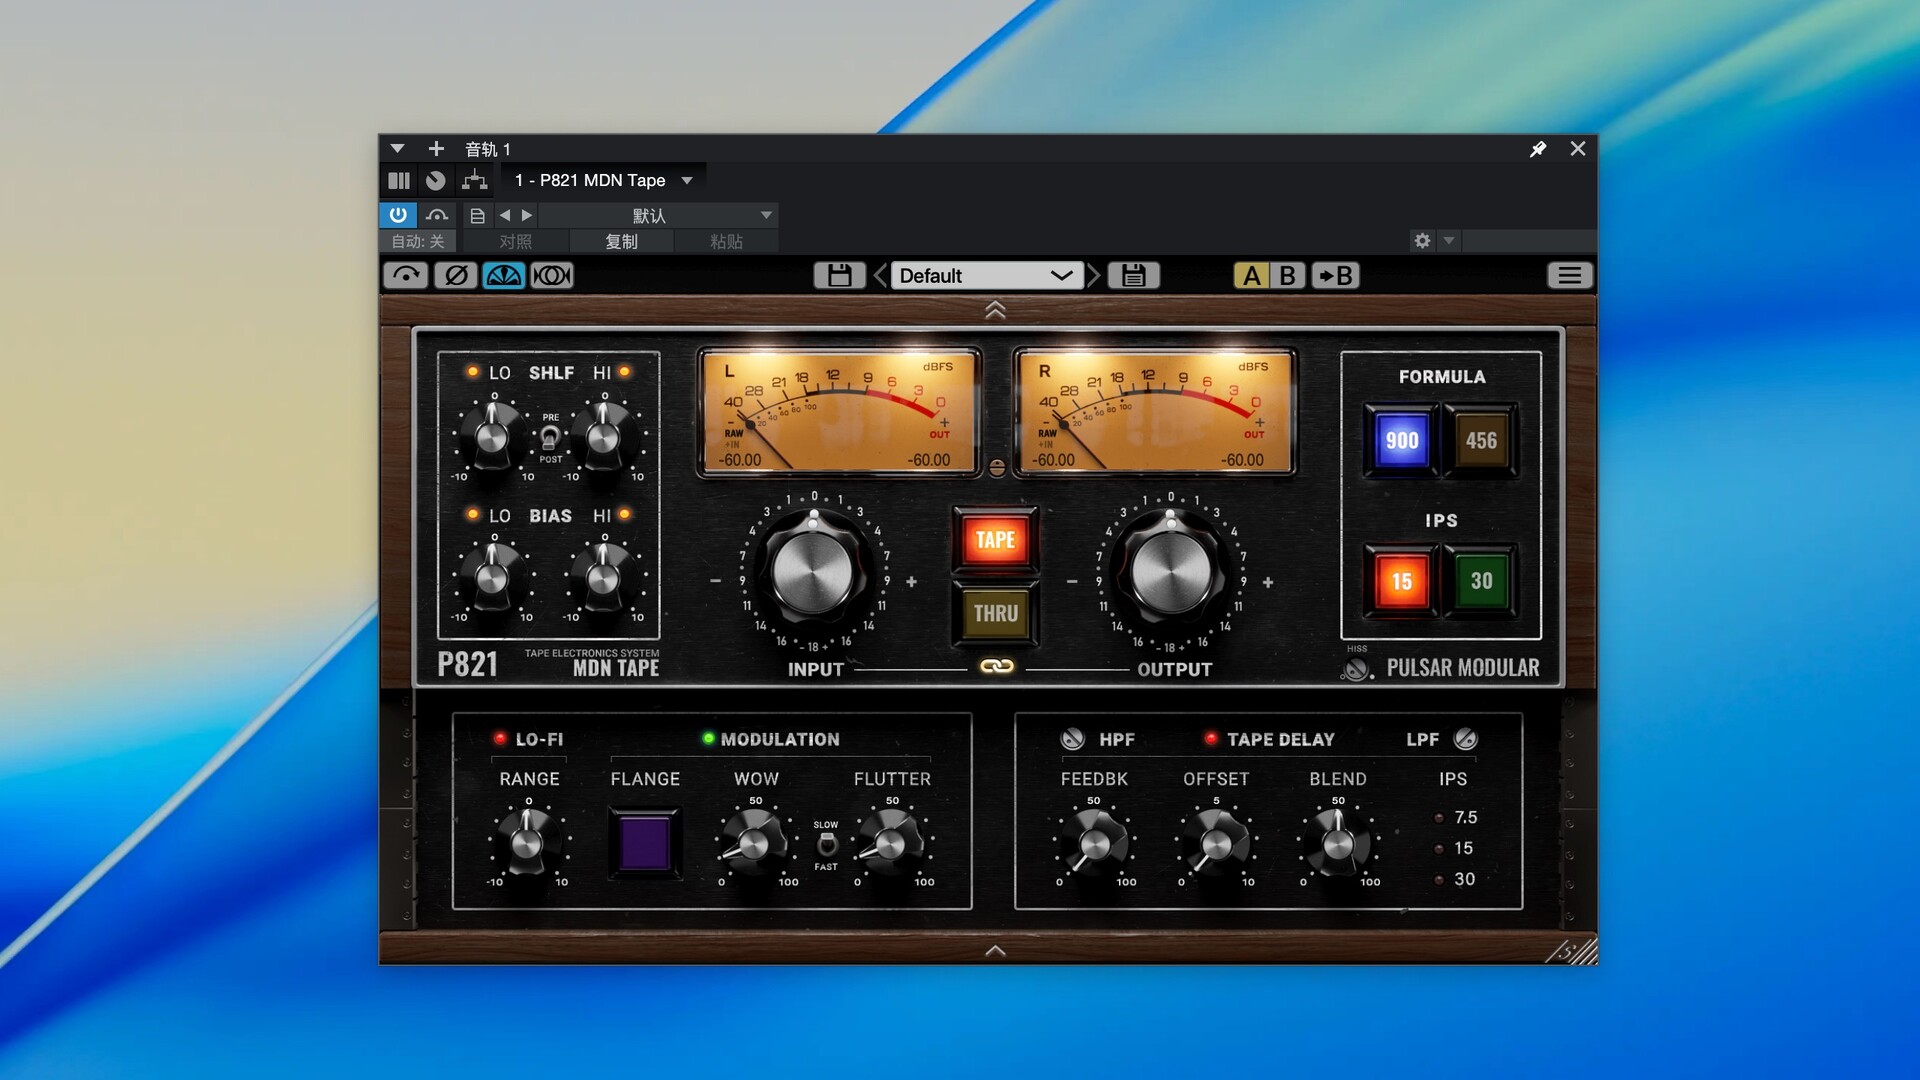The image size is (1920, 1080).
Task: Click the save preset floppy icon
Action: point(839,275)
